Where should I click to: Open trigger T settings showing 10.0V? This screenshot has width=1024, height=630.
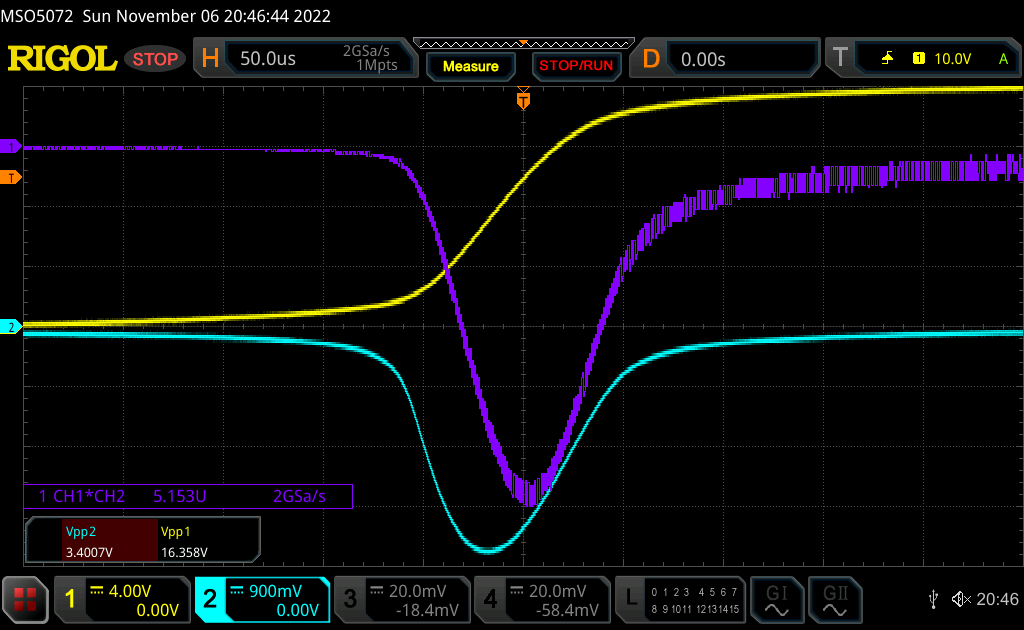(922, 59)
